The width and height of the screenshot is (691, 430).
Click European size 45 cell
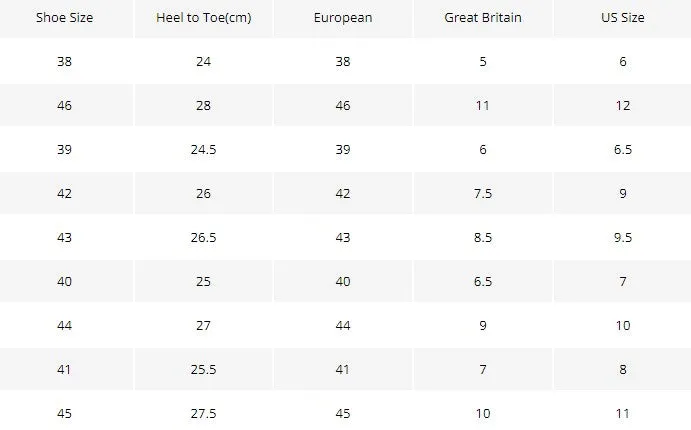[343, 413]
